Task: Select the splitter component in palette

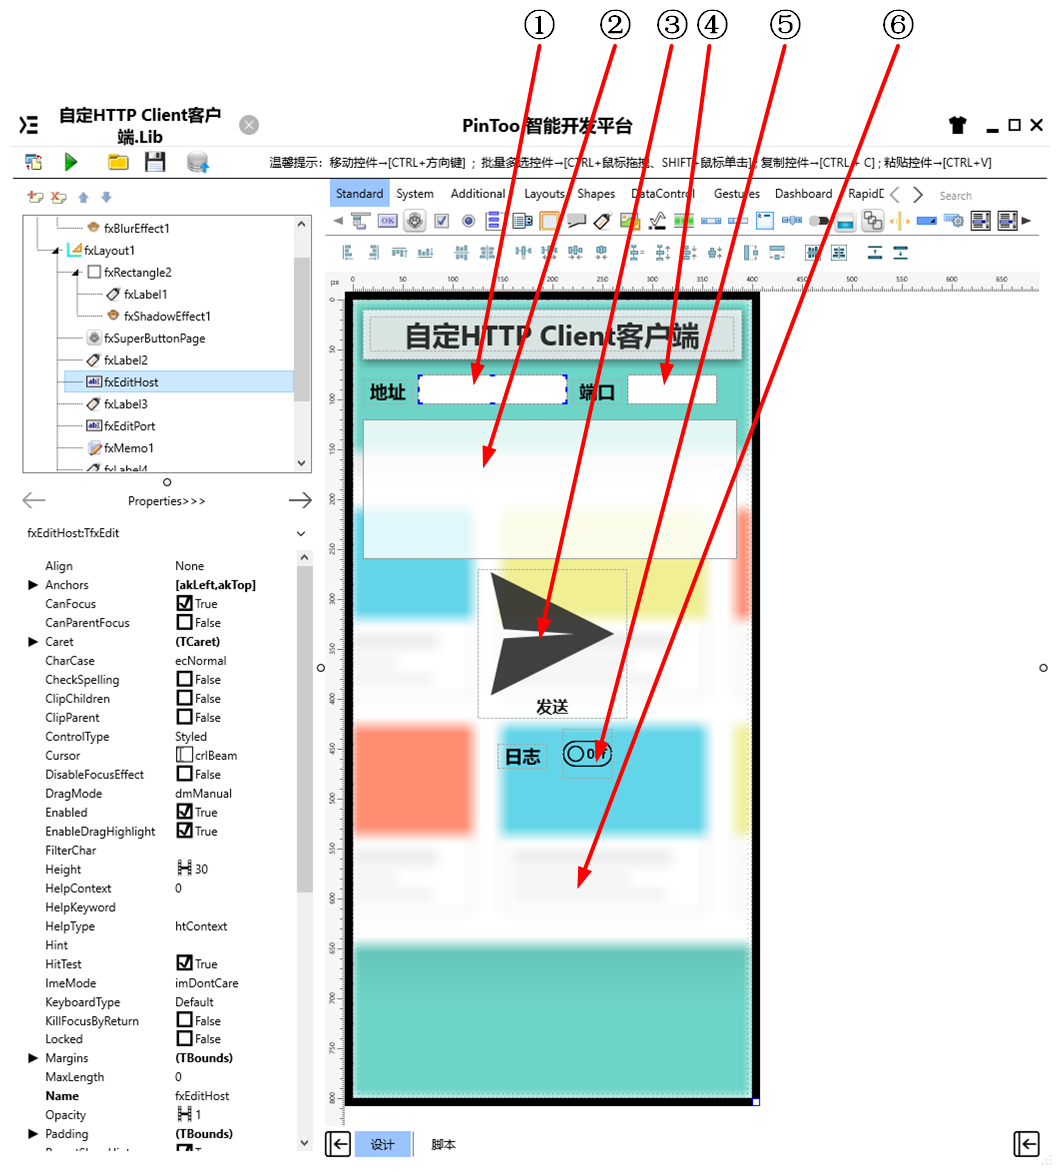Action: point(899,220)
